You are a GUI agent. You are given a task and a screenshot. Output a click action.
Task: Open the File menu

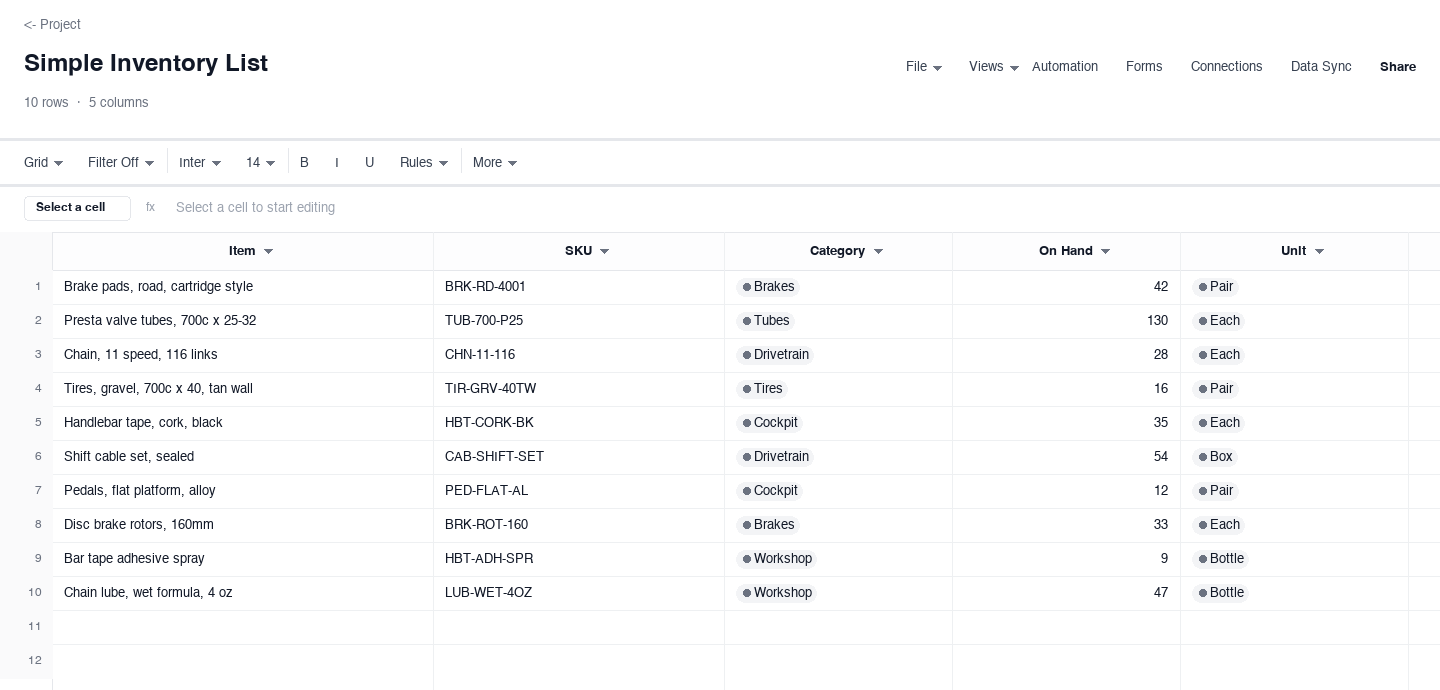[x=924, y=67]
